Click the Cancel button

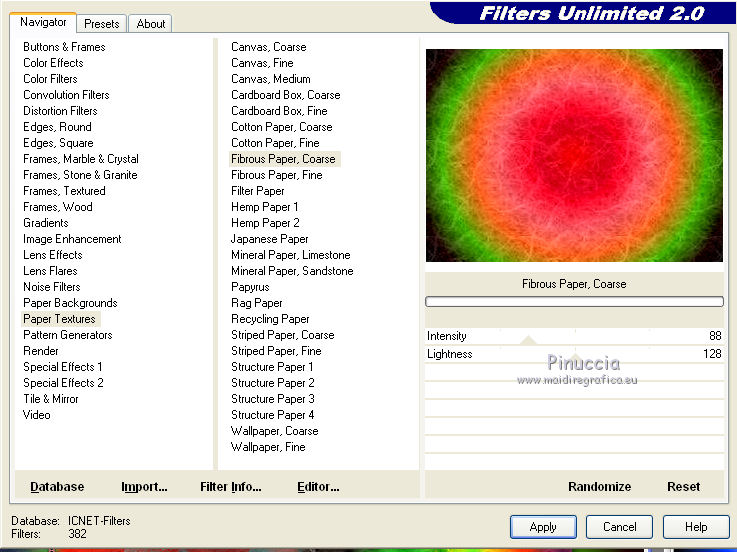click(619, 527)
